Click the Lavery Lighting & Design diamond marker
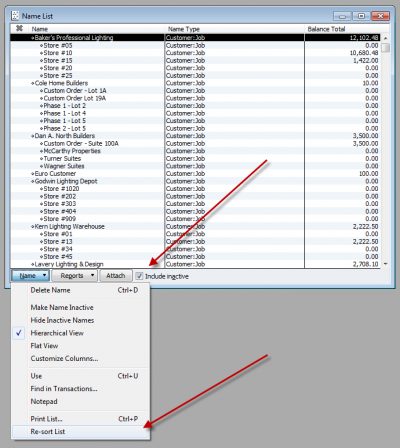Image resolution: width=400 pixels, height=448 pixels. [33, 264]
